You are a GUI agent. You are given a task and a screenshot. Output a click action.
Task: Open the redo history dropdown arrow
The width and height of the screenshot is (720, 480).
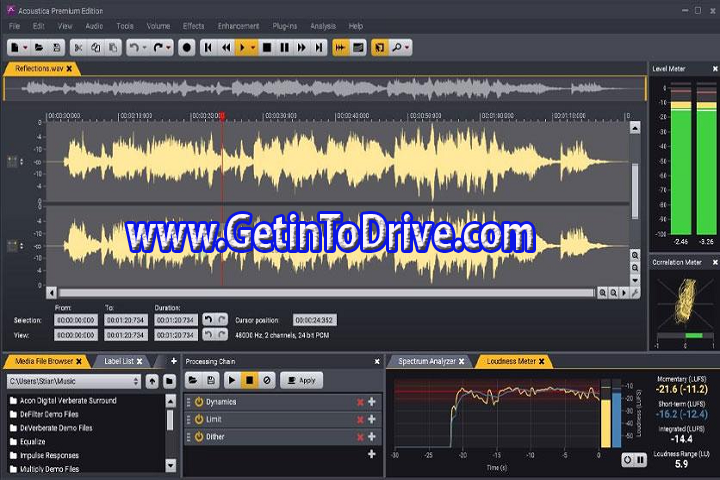tap(169, 47)
